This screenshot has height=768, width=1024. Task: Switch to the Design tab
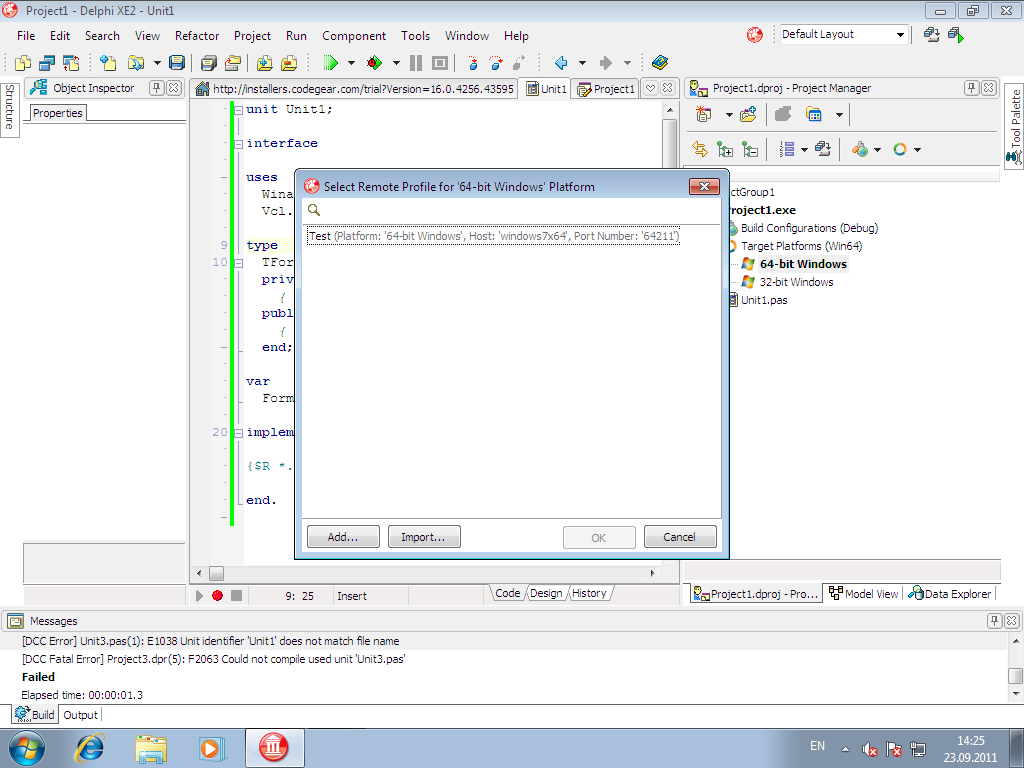click(546, 593)
